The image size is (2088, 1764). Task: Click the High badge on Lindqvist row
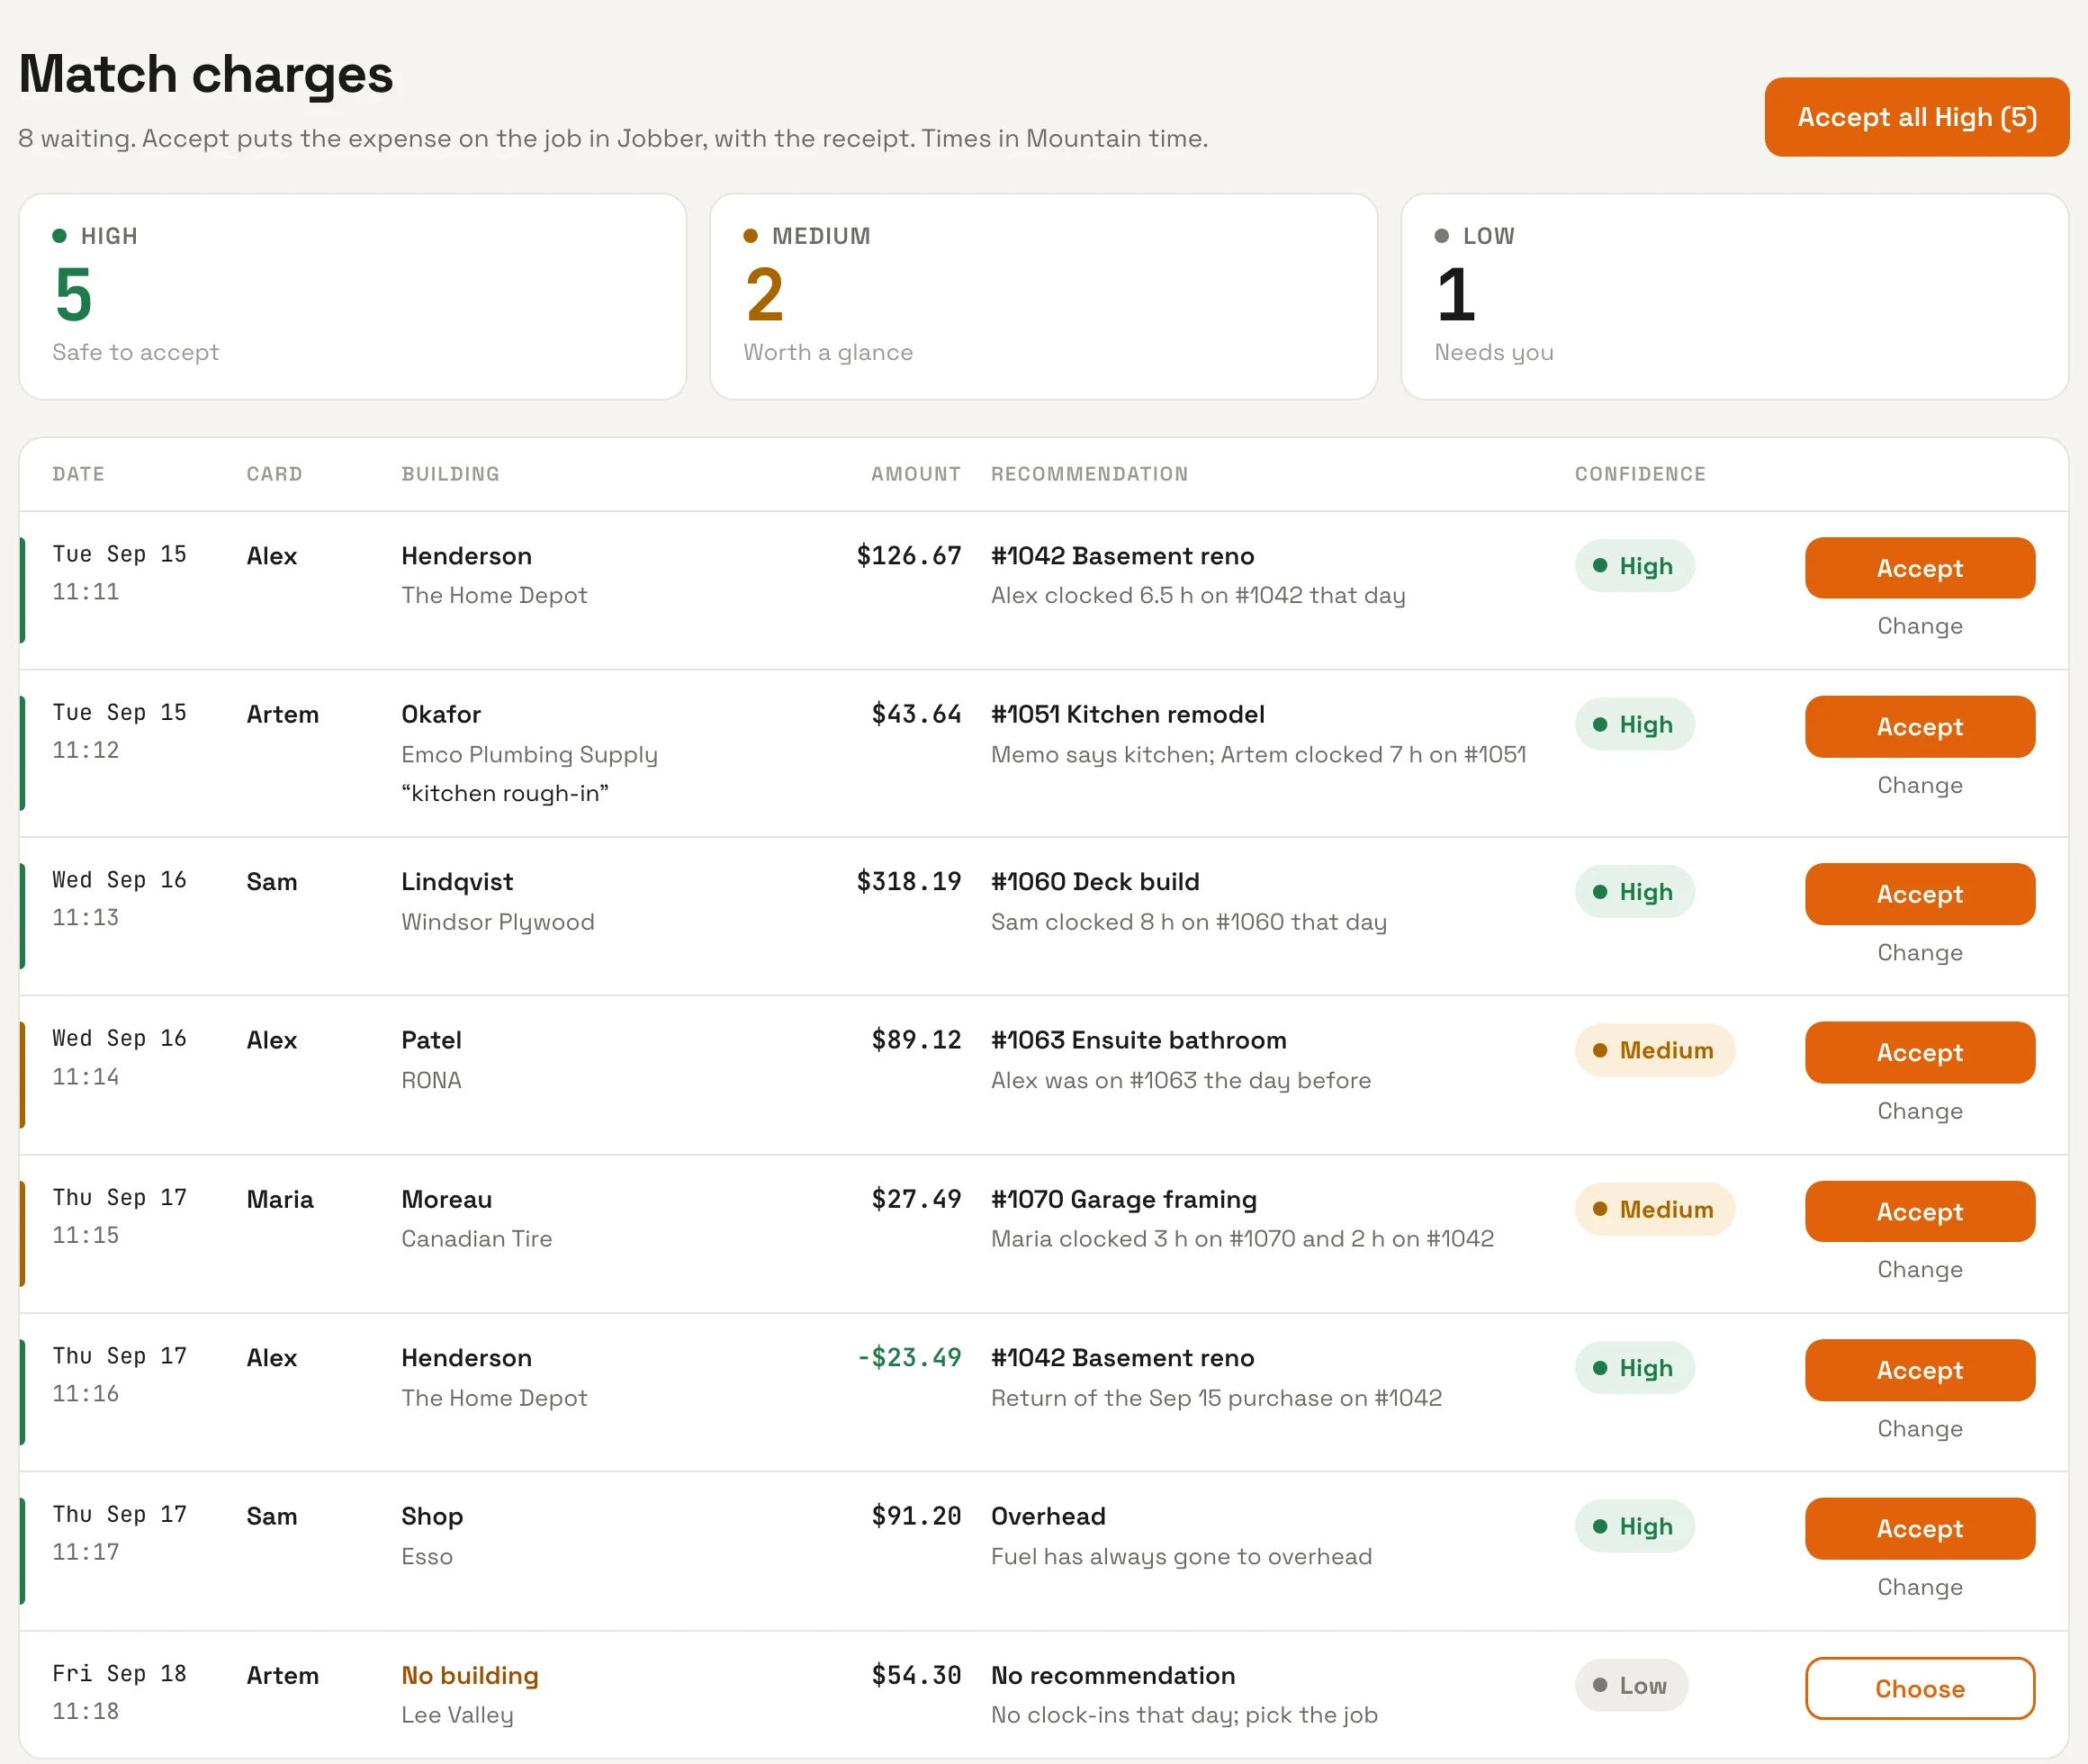click(1634, 892)
